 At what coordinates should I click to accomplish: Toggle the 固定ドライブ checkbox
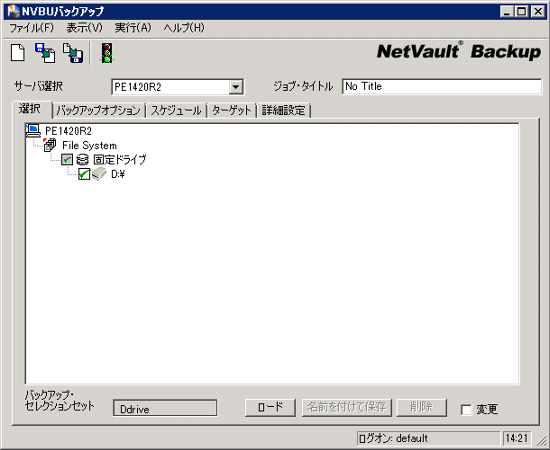coord(67,160)
